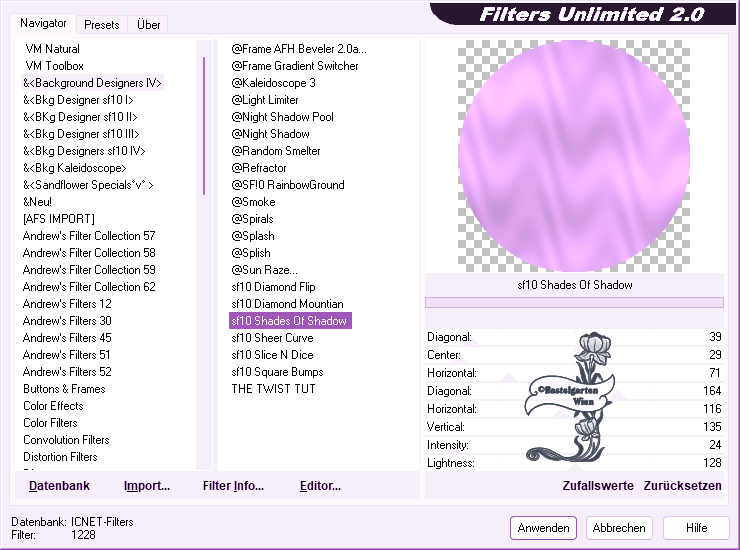Image resolution: width=740 pixels, height=550 pixels.
Task: Select &<Bkg Designers sf10 IV> category
Action: coord(84,151)
